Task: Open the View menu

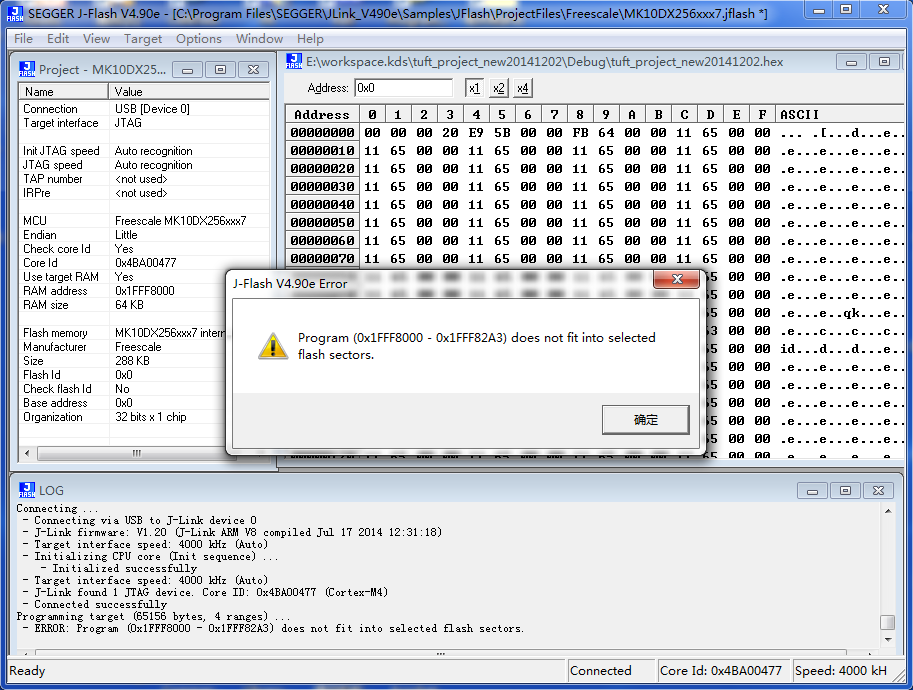Action: (x=96, y=38)
